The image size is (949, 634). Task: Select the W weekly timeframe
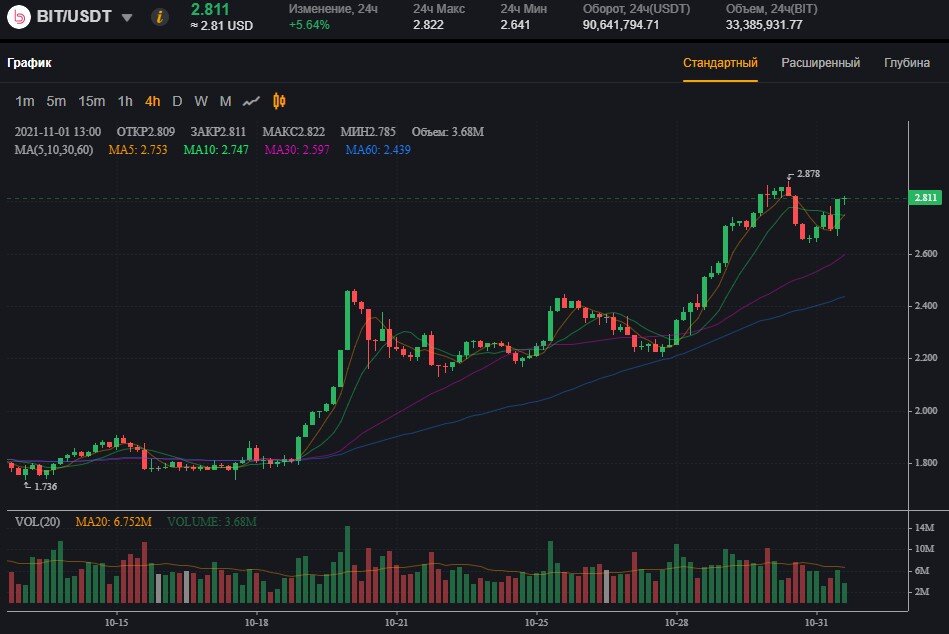(201, 101)
